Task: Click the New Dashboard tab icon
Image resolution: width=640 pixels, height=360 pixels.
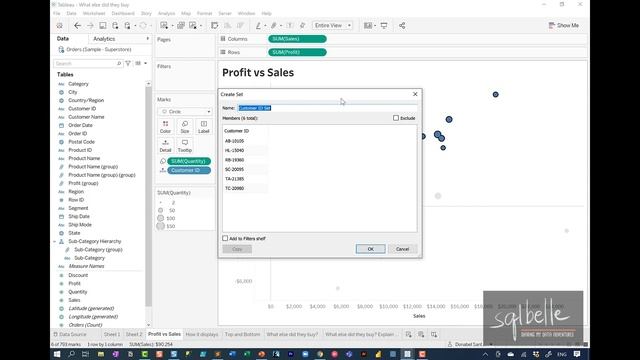Action: (x=421, y=334)
